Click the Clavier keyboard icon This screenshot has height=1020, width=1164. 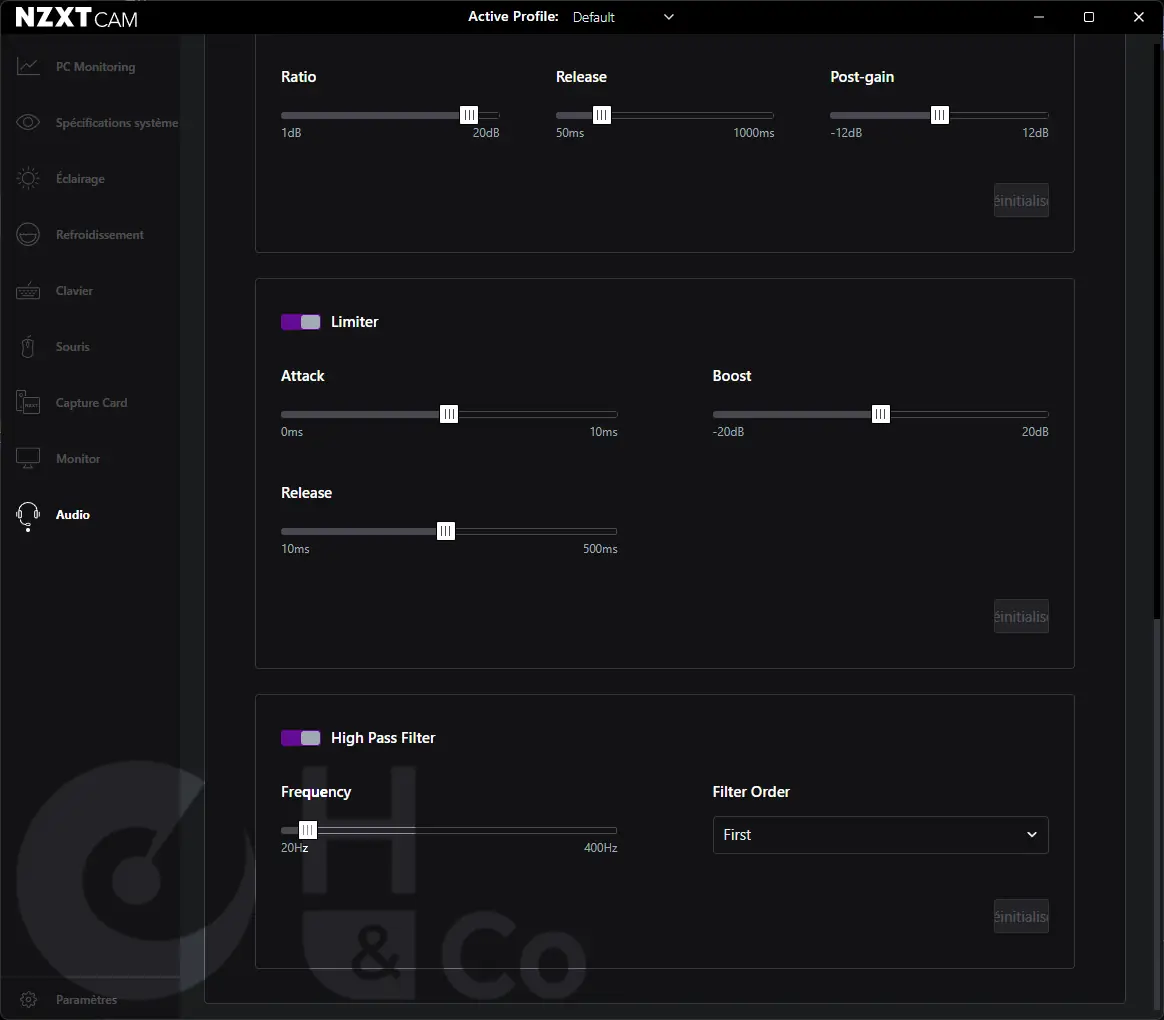[28, 291]
